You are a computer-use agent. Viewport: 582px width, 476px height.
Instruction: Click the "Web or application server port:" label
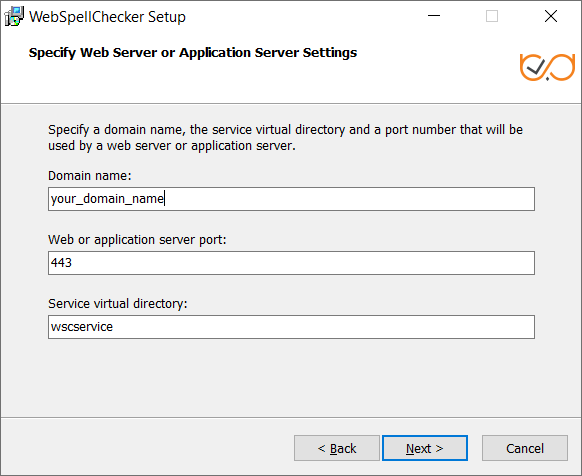click(137, 240)
